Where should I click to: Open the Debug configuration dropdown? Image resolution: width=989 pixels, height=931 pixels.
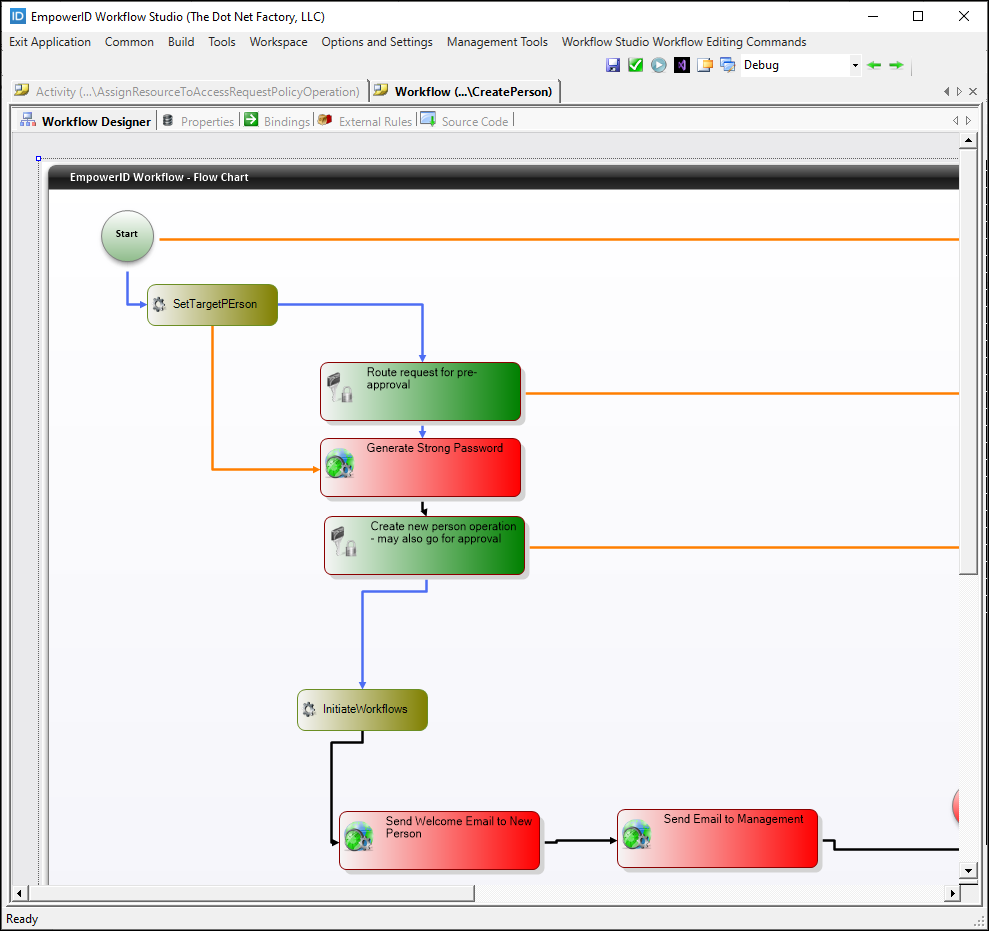pyautogui.click(x=854, y=64)
